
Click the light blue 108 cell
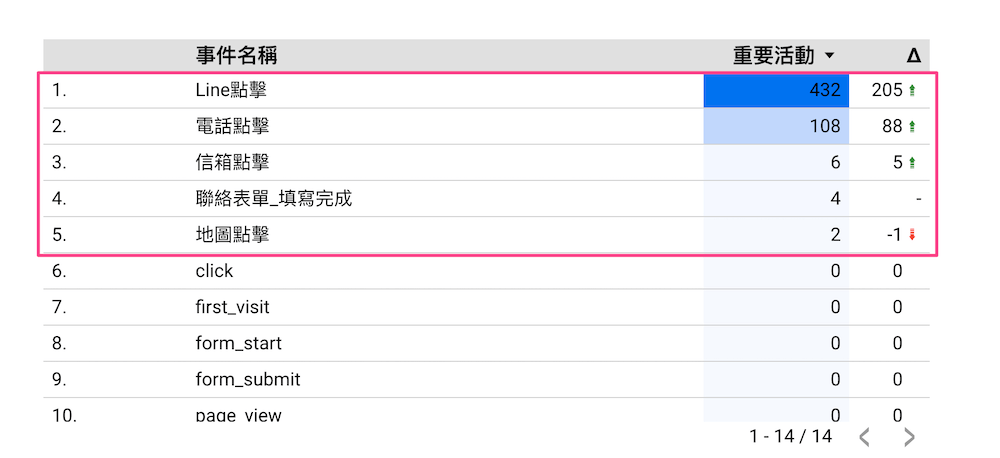click(776, 127)
